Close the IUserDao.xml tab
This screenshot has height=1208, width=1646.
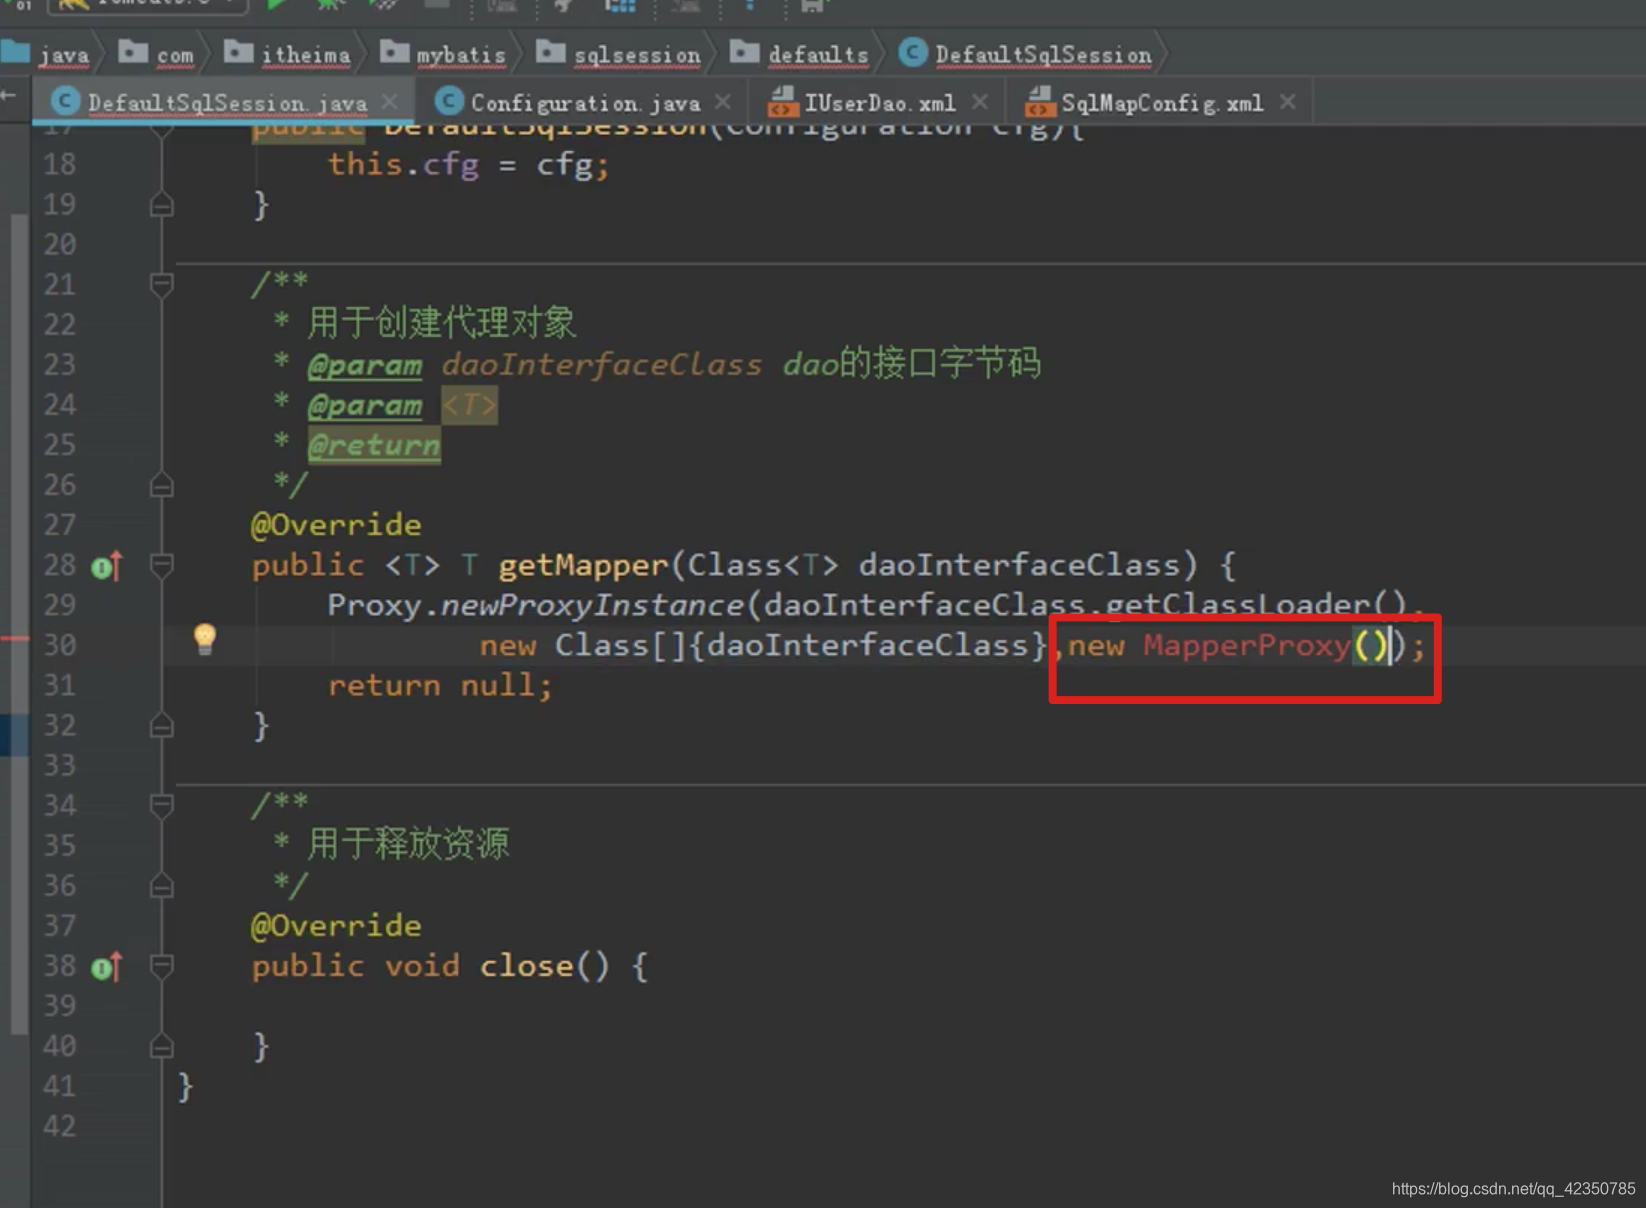pyautogui.click(x=980, y=102)
